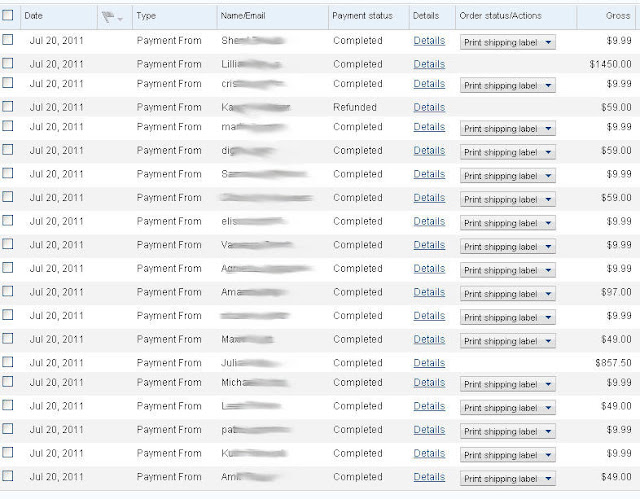
Task: Click the $1450.00 gross amount
Action: [x=610, y=64]
